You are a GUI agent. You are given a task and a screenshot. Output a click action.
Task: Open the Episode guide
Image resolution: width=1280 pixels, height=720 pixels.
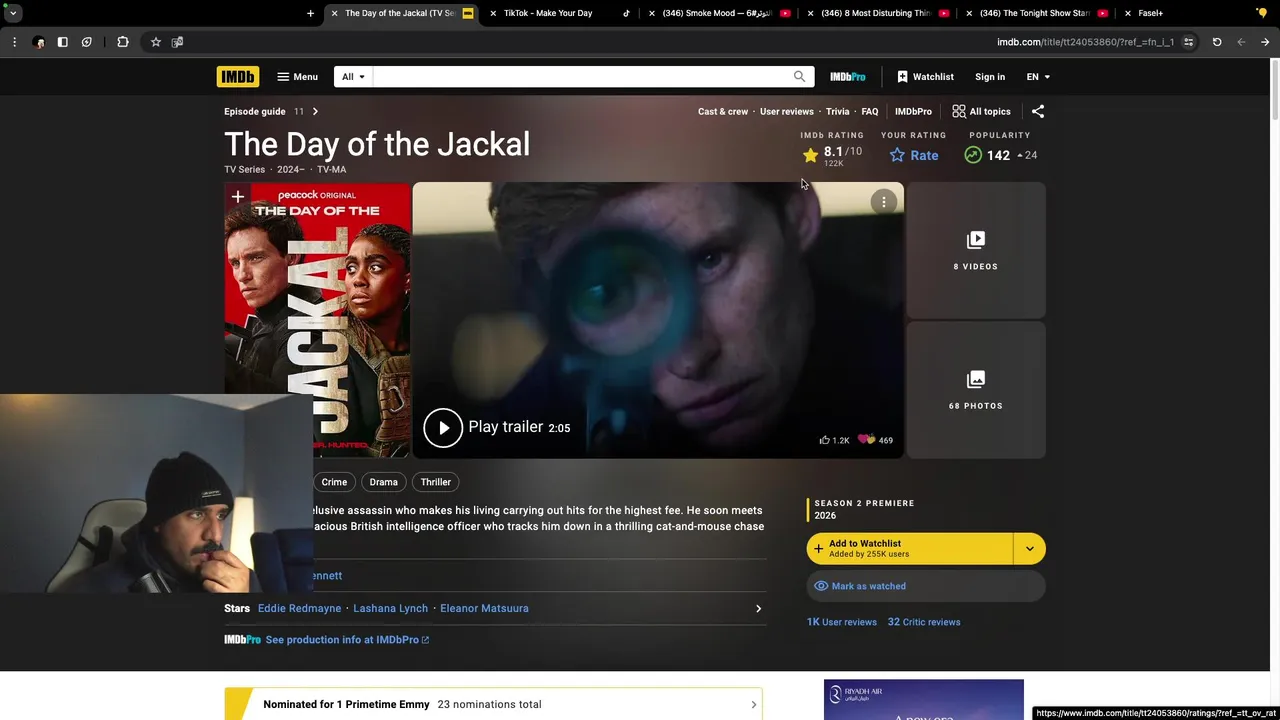[x=255, y=112]
